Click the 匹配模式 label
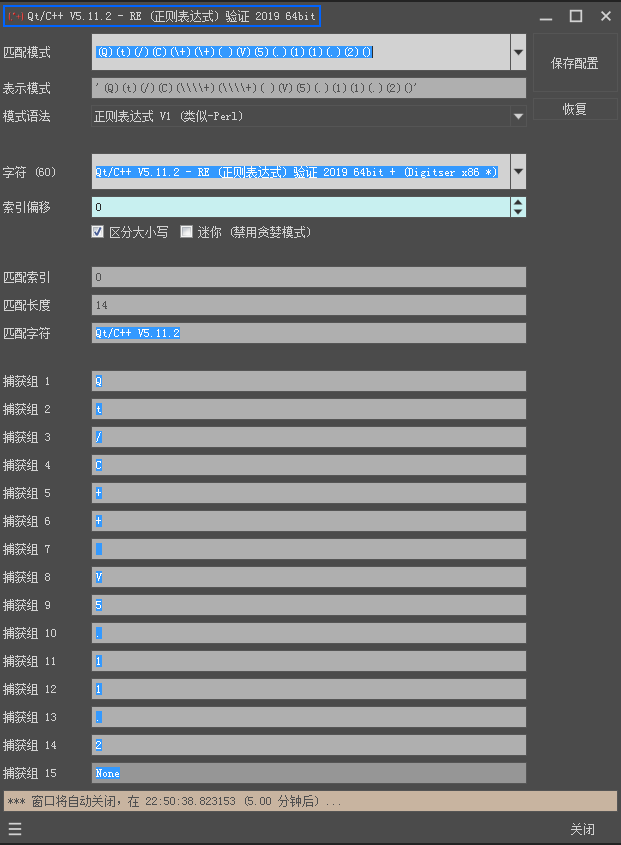The height and width of the screenshot is (845, 621). (x=27, y=52)
